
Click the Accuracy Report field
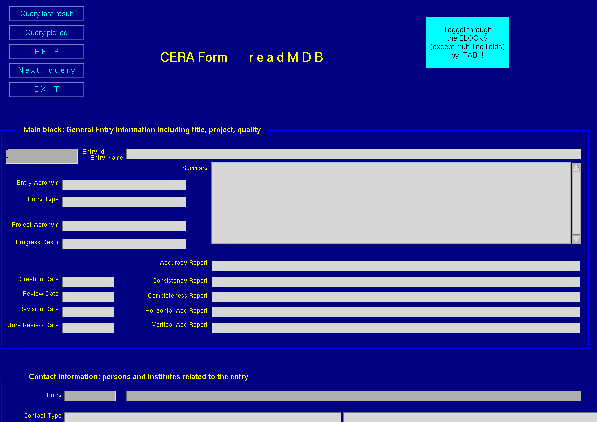396,266
